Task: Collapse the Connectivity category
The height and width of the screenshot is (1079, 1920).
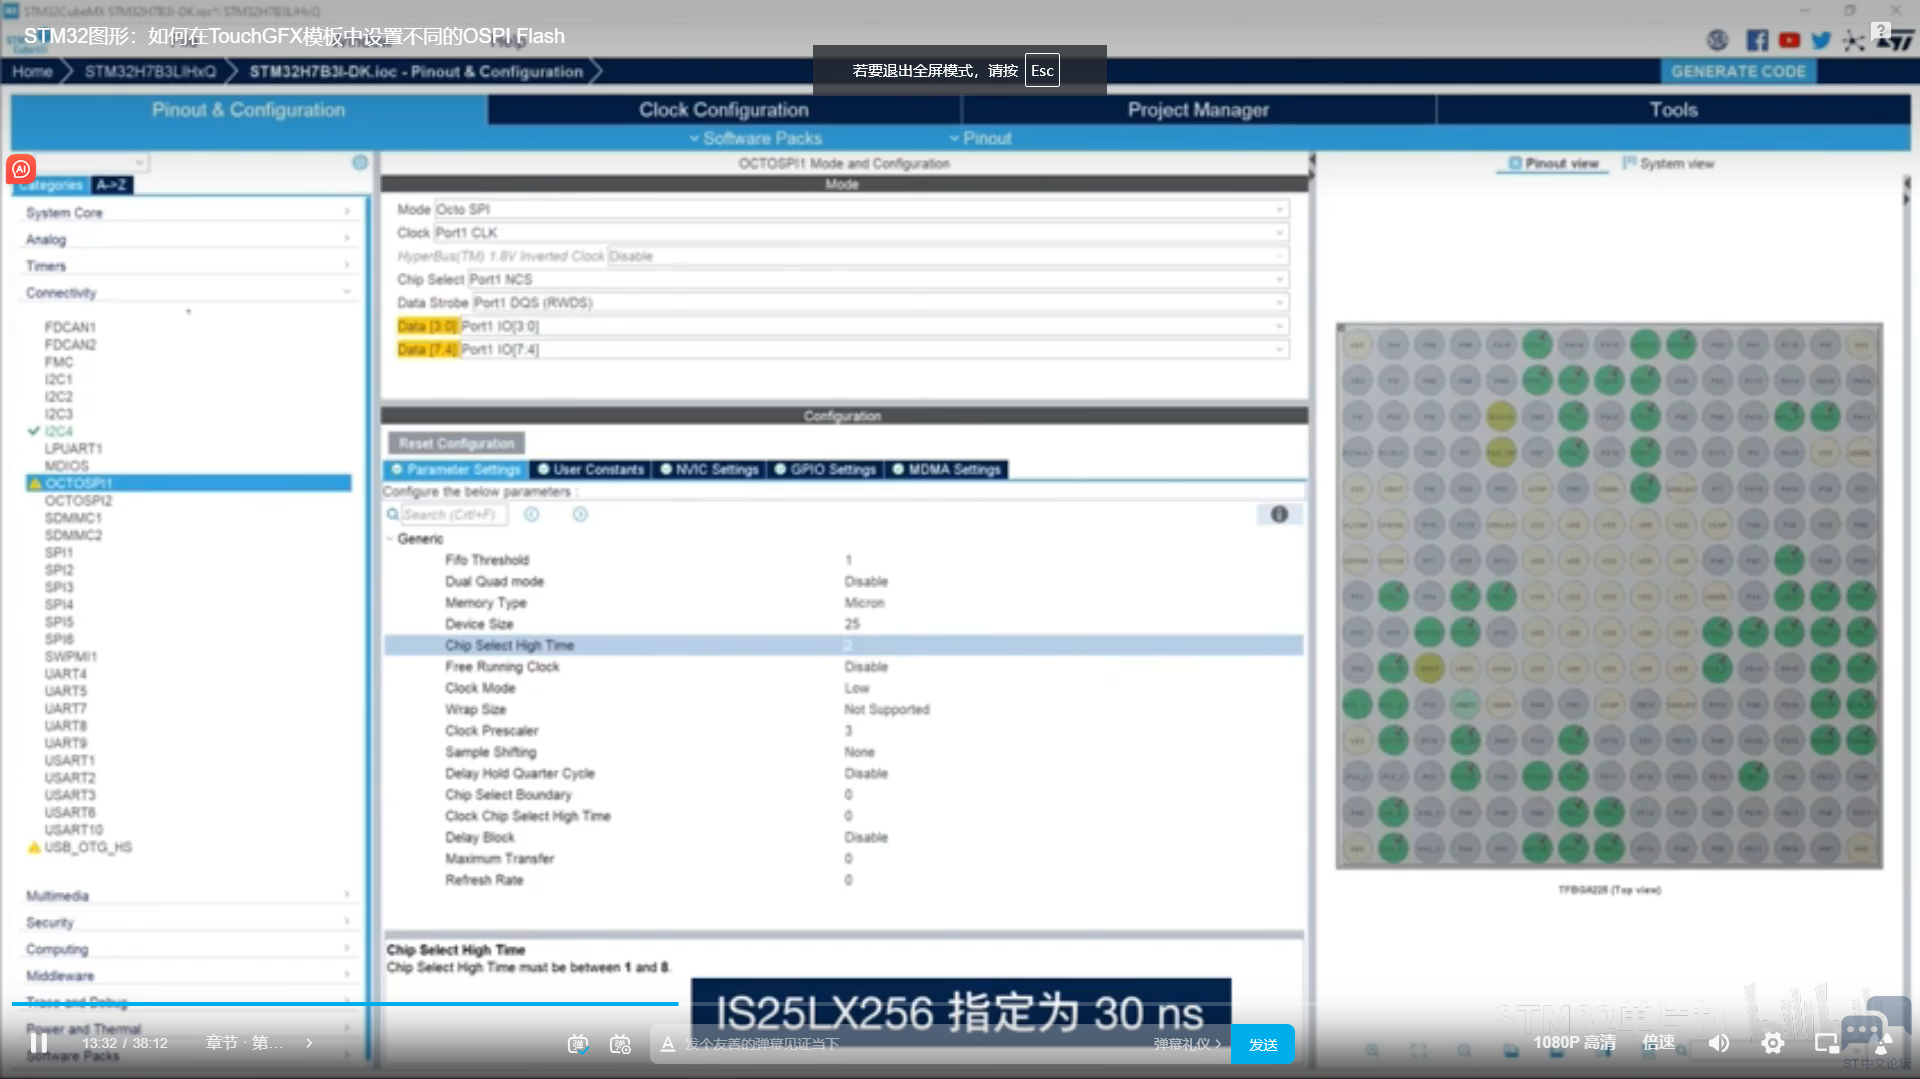Action: [x=188, y=292]
